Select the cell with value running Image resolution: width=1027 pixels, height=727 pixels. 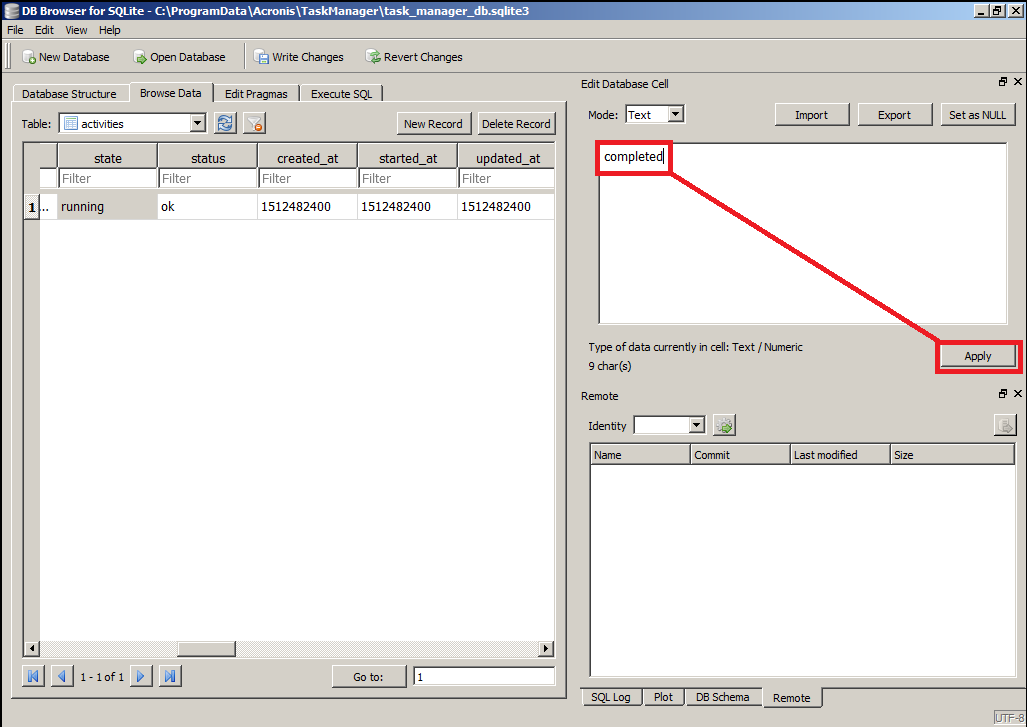[108, 206]
